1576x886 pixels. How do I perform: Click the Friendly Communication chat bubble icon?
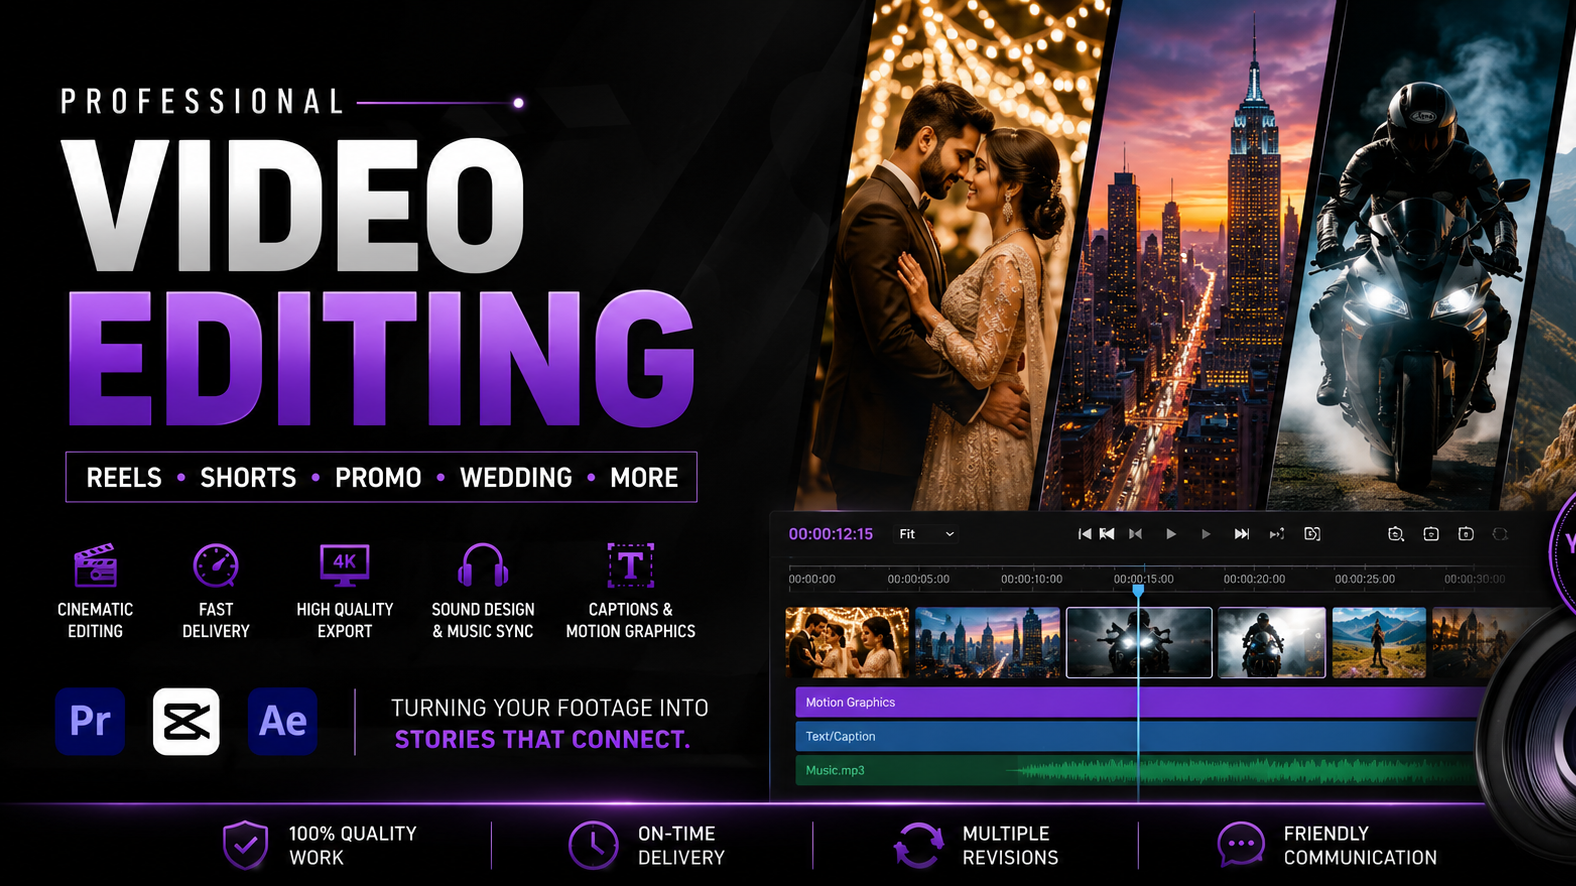pyautogui.click(x=1241, y=845)
